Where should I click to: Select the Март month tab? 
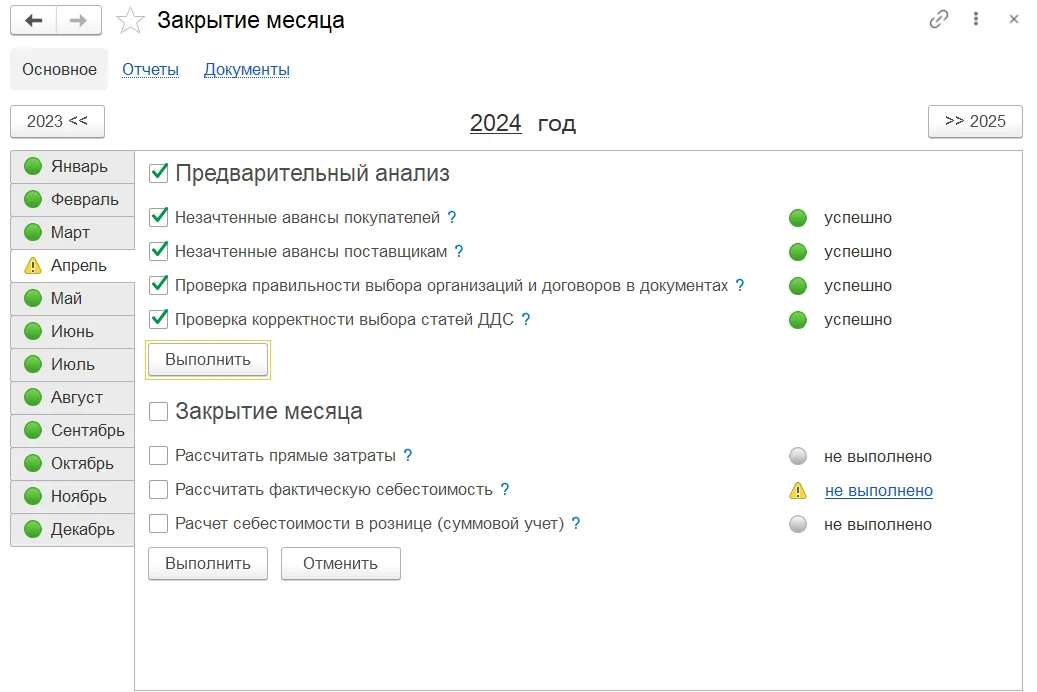tap(73, 233)
